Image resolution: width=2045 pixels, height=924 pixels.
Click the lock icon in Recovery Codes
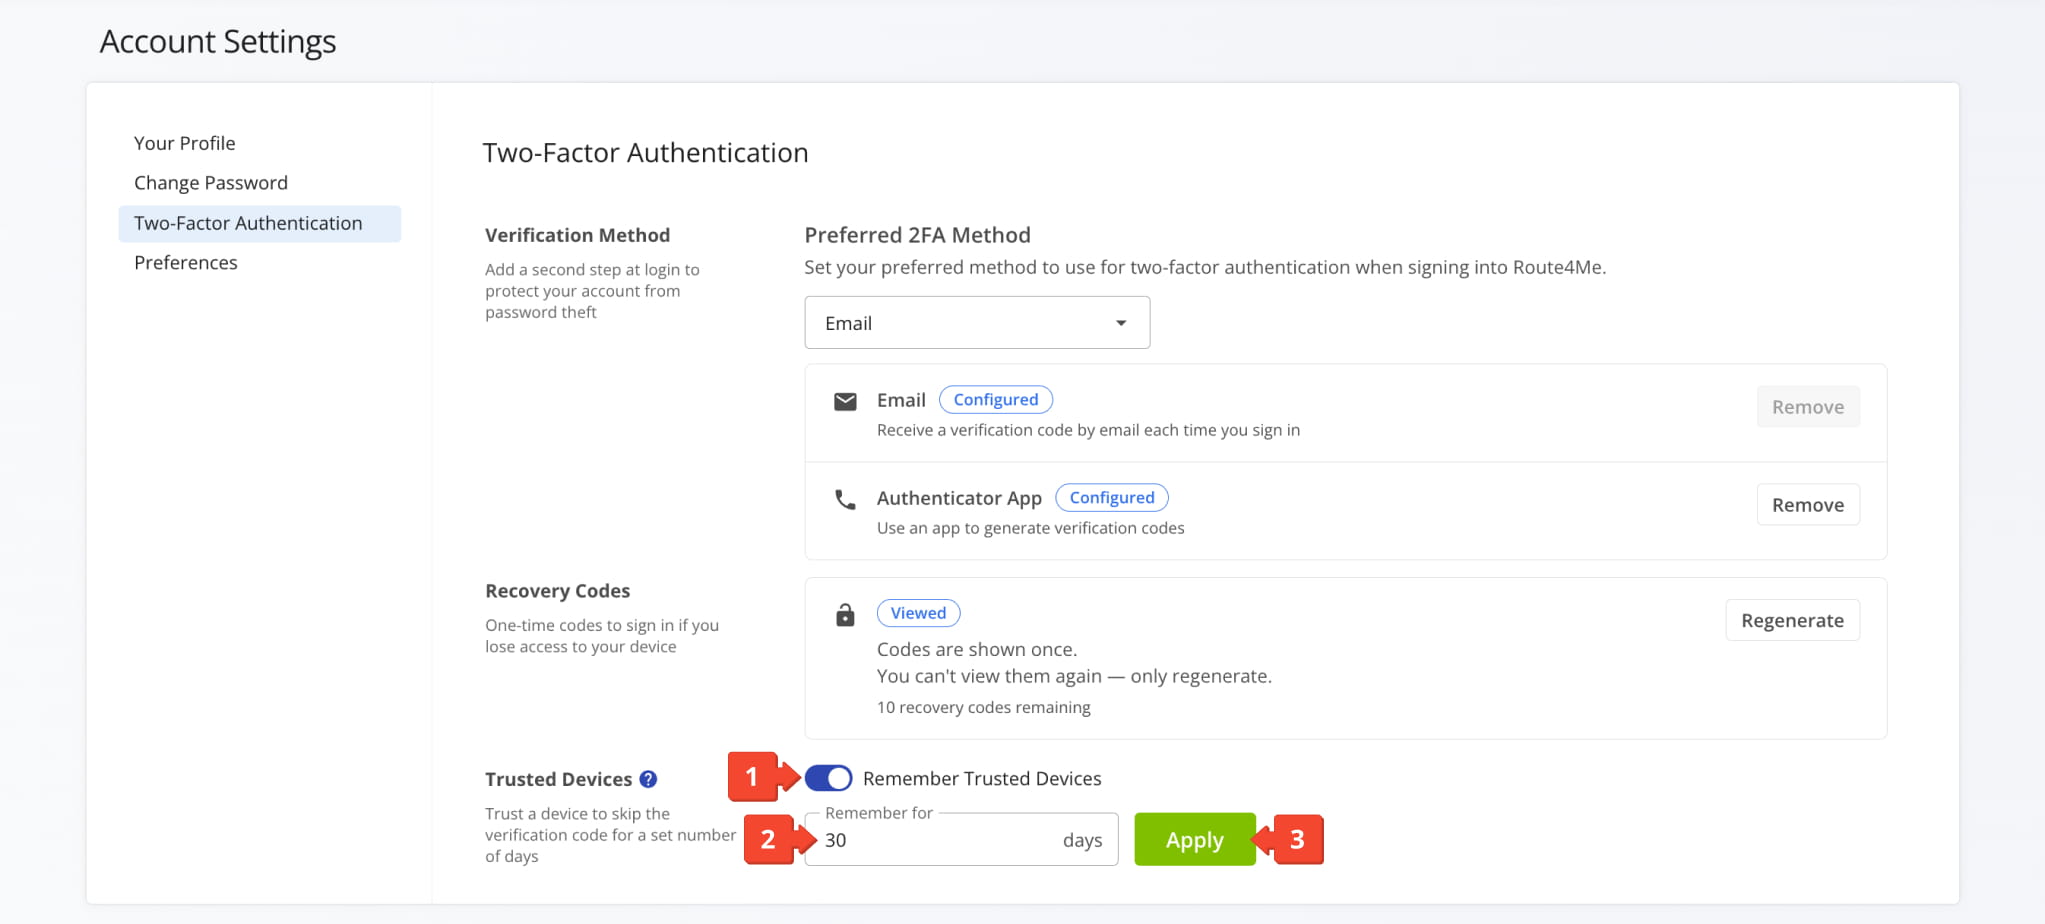click(x=845, y=615)
